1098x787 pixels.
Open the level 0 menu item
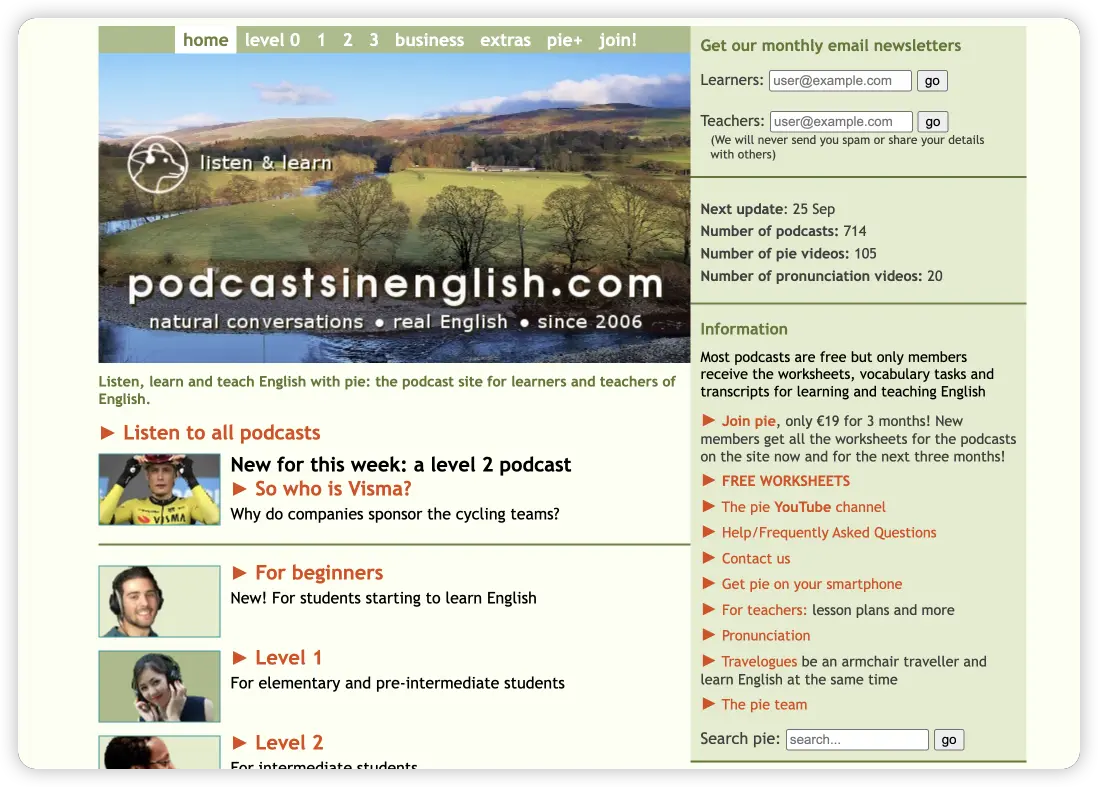tap(272, 40)
